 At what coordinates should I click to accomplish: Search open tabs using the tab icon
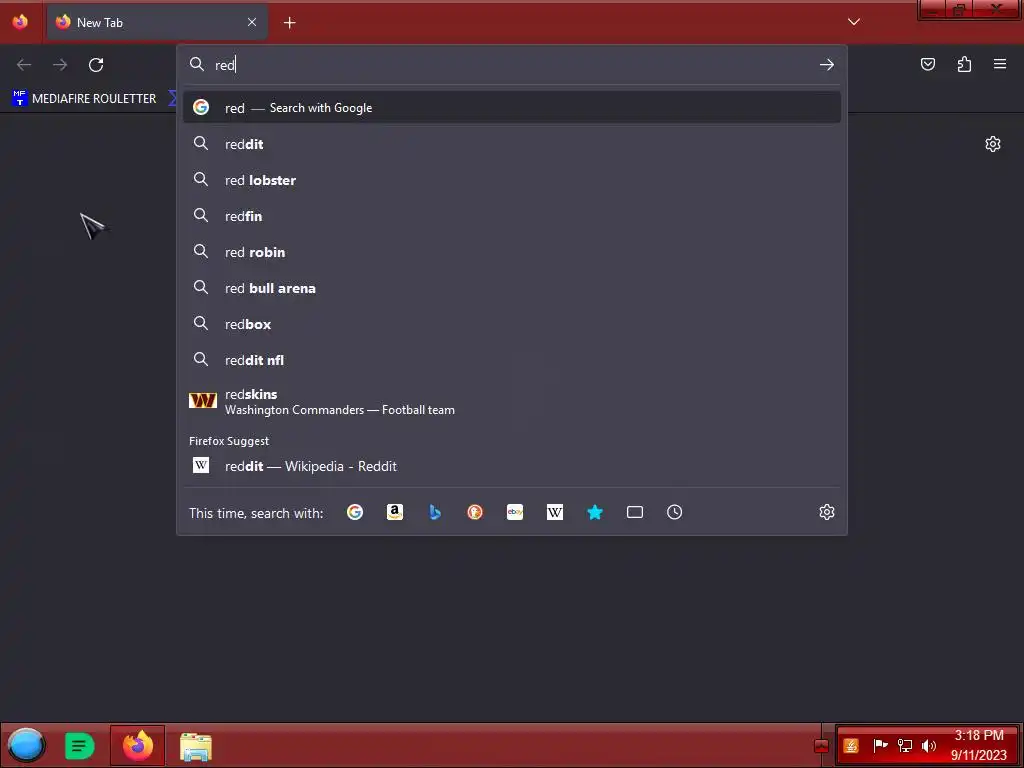(x=635, y=512)
